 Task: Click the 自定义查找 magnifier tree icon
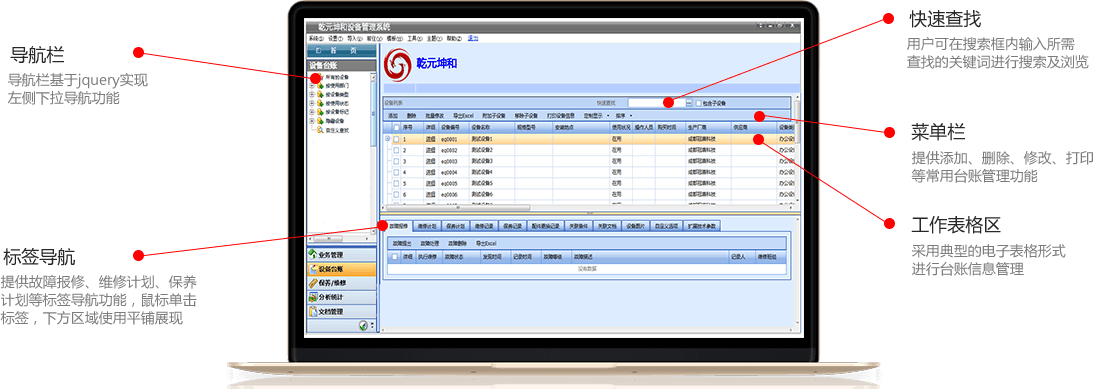point(321,130)
